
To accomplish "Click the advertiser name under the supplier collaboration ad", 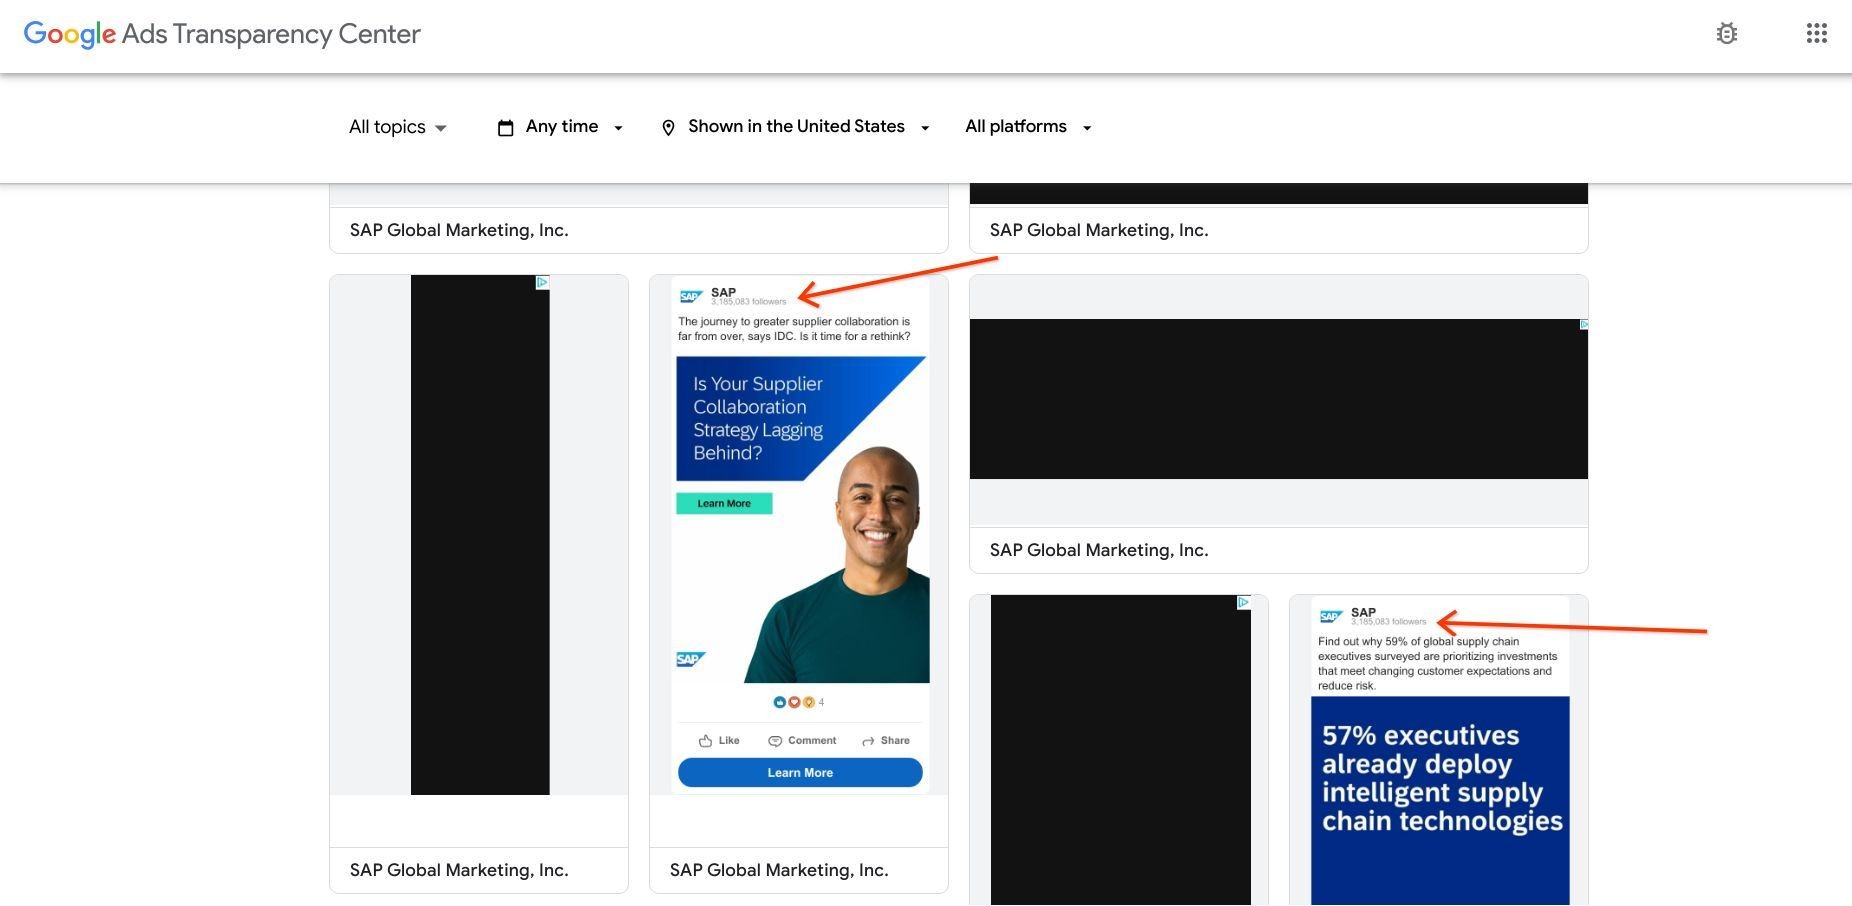I will point(779,870).
